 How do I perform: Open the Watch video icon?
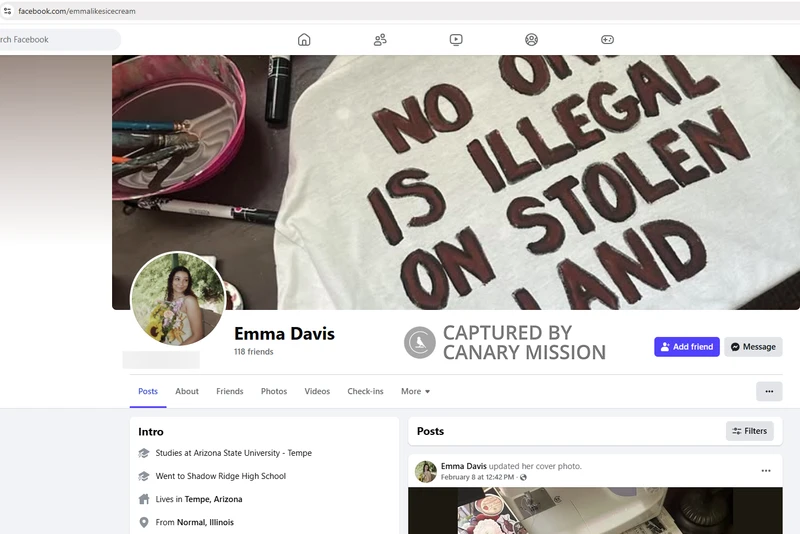pyautogui.click(x=456, y=40)
